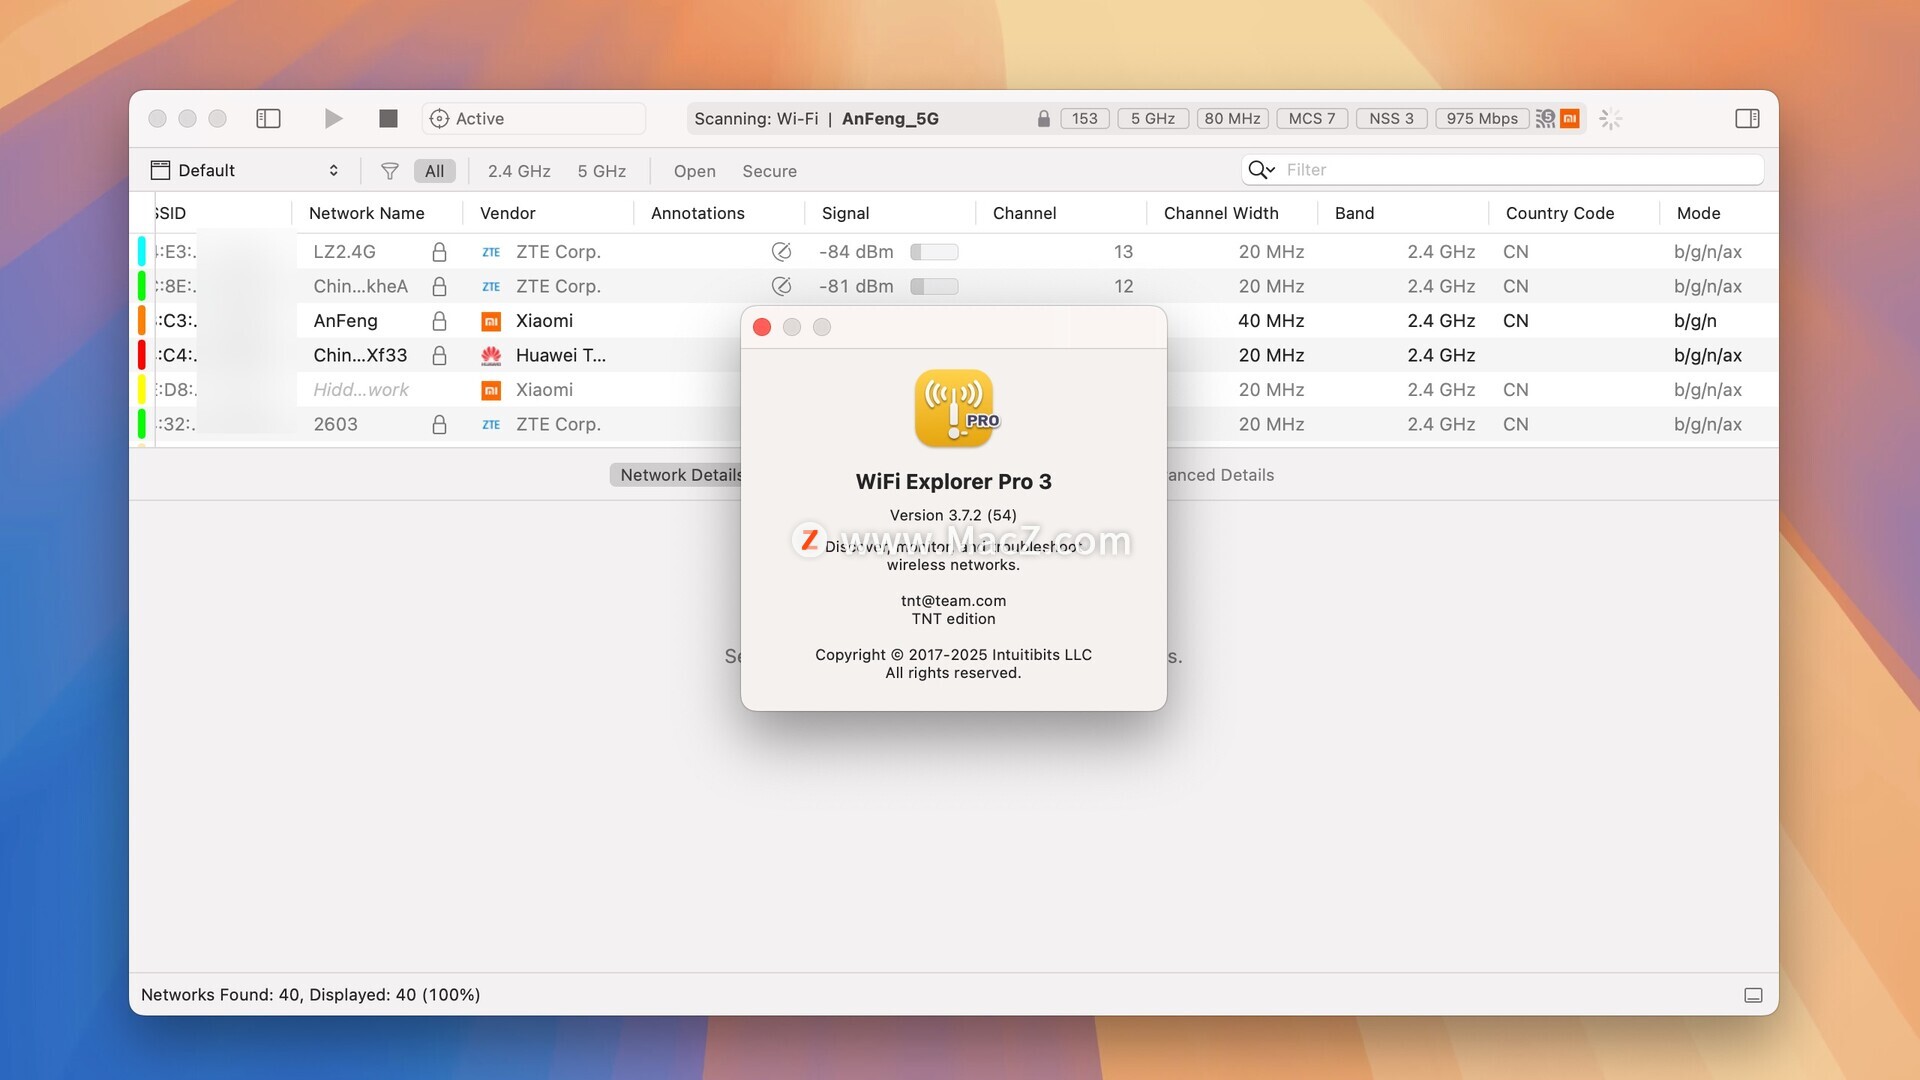Screen dimensions: 1920x1080
Task: Filter networks by 5 GHz
Action: point(602,171)
